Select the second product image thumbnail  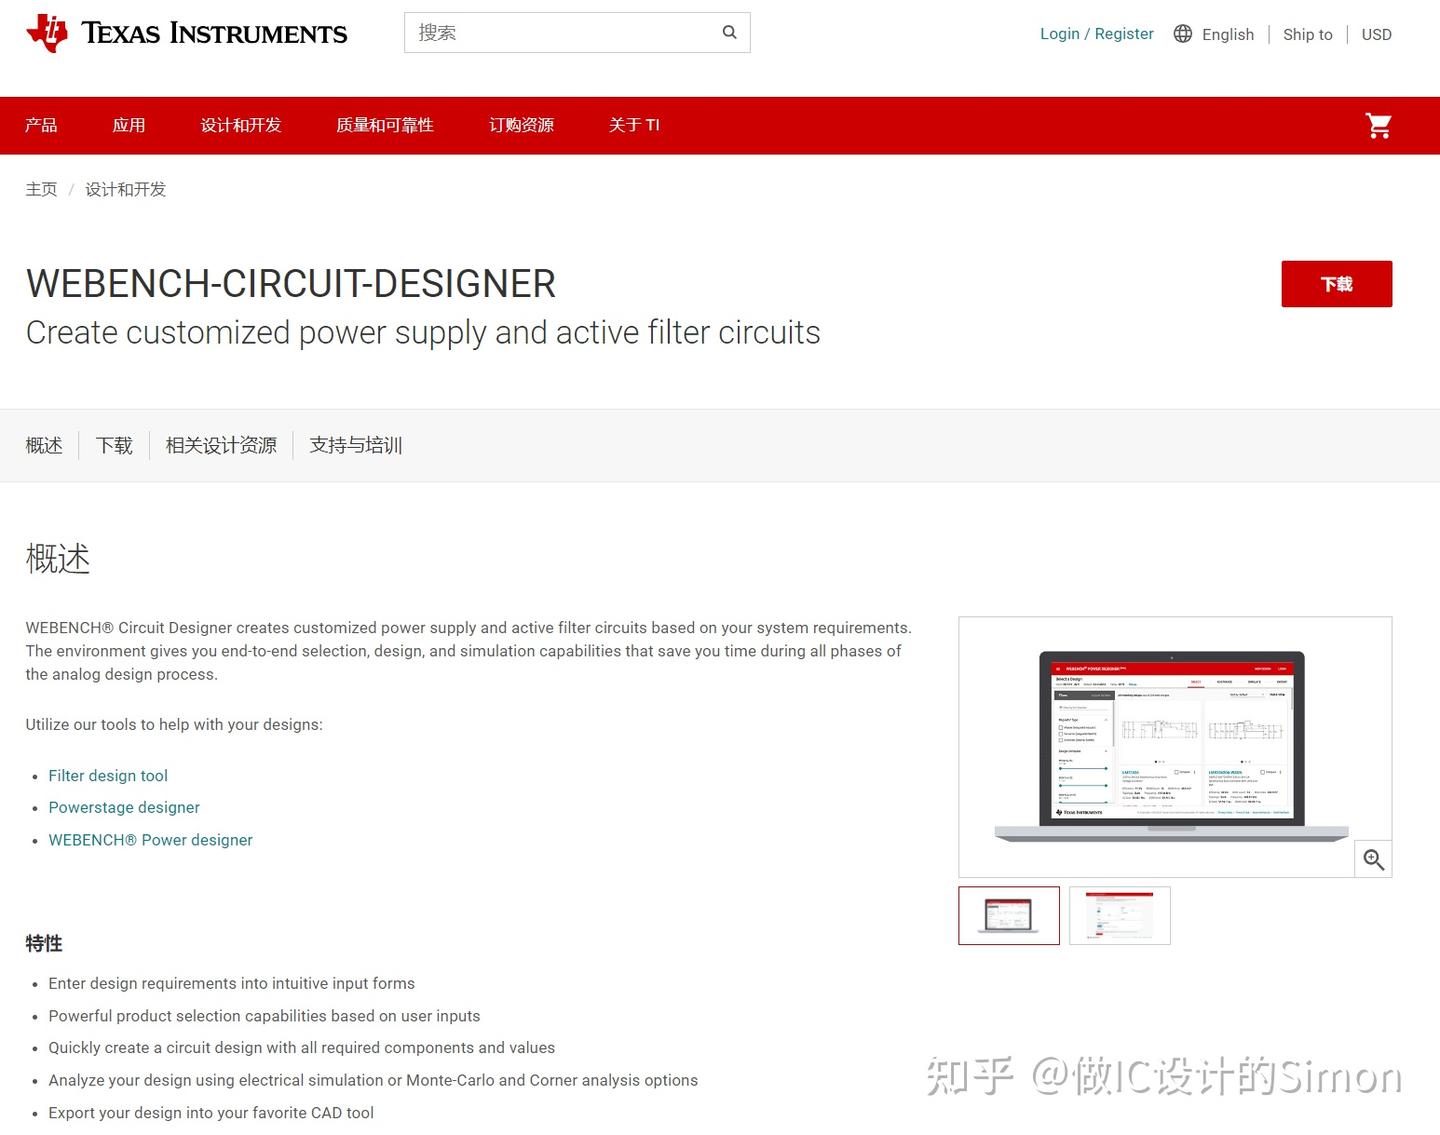1120,915
